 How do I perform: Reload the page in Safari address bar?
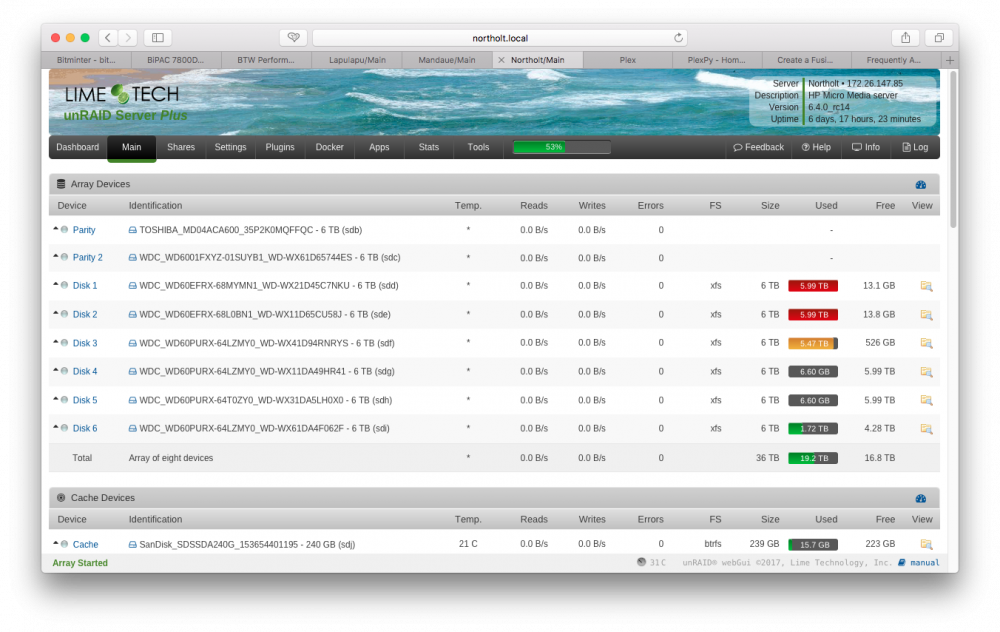pos(678,38)
